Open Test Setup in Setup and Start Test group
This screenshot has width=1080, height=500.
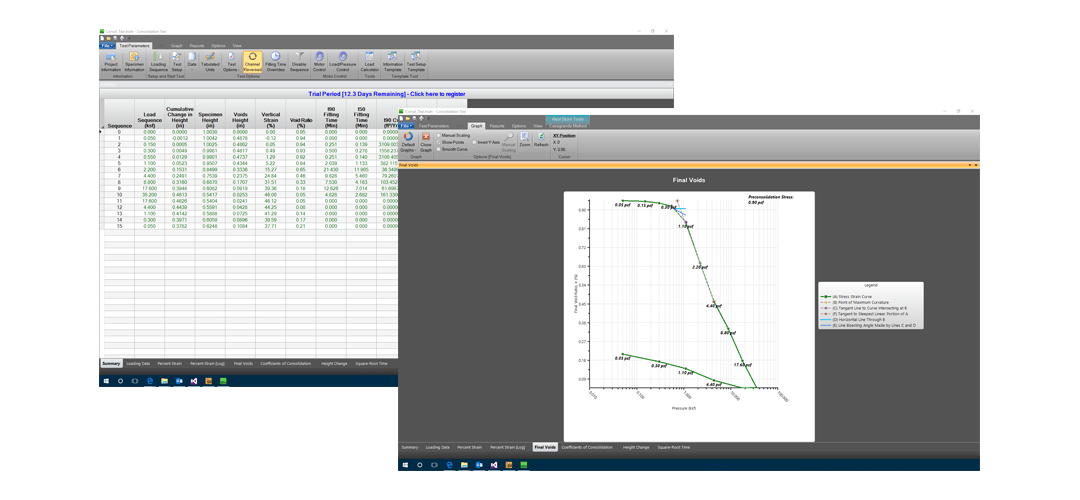click(x=177, y=61)
